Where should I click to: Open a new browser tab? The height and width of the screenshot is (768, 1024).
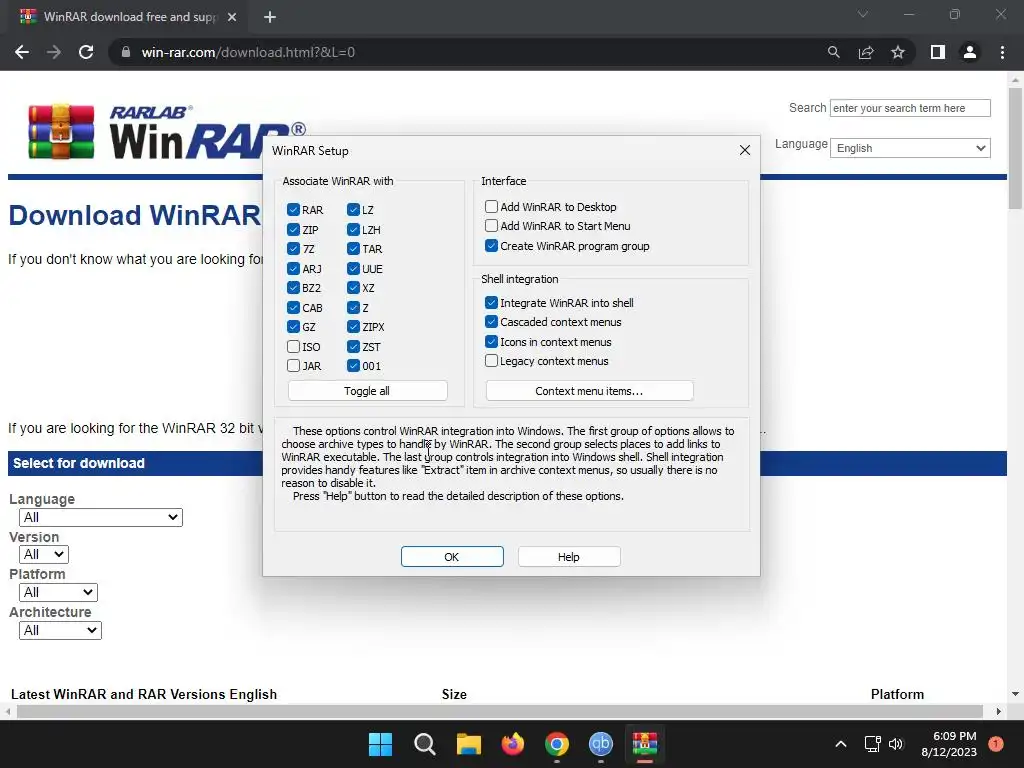click(270, 17)
